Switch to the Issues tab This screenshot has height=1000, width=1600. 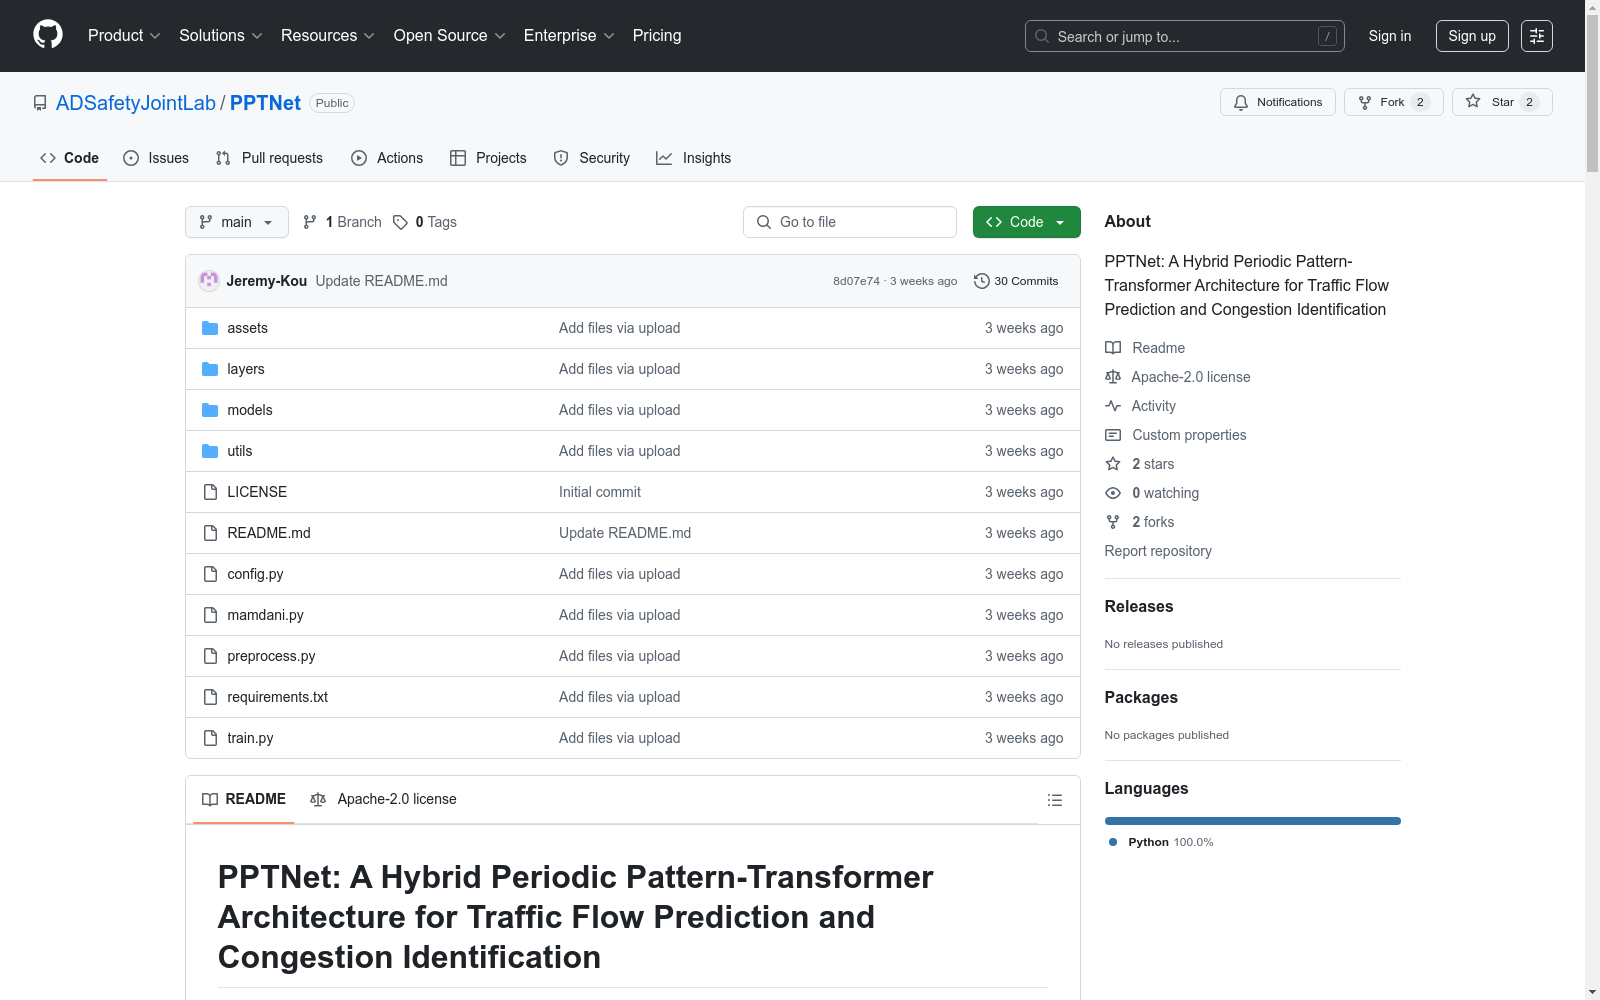156,158
